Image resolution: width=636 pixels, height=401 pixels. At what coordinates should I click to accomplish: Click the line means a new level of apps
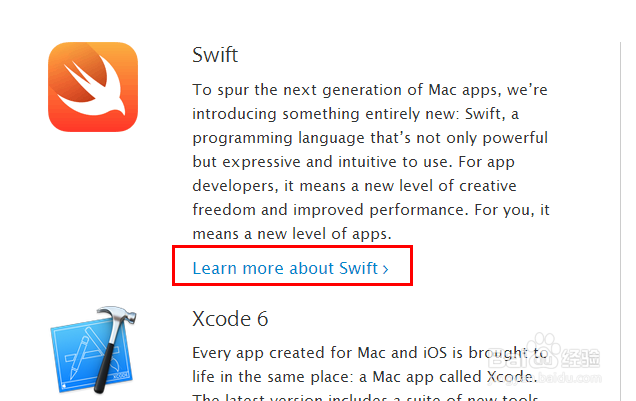[292, 234]
